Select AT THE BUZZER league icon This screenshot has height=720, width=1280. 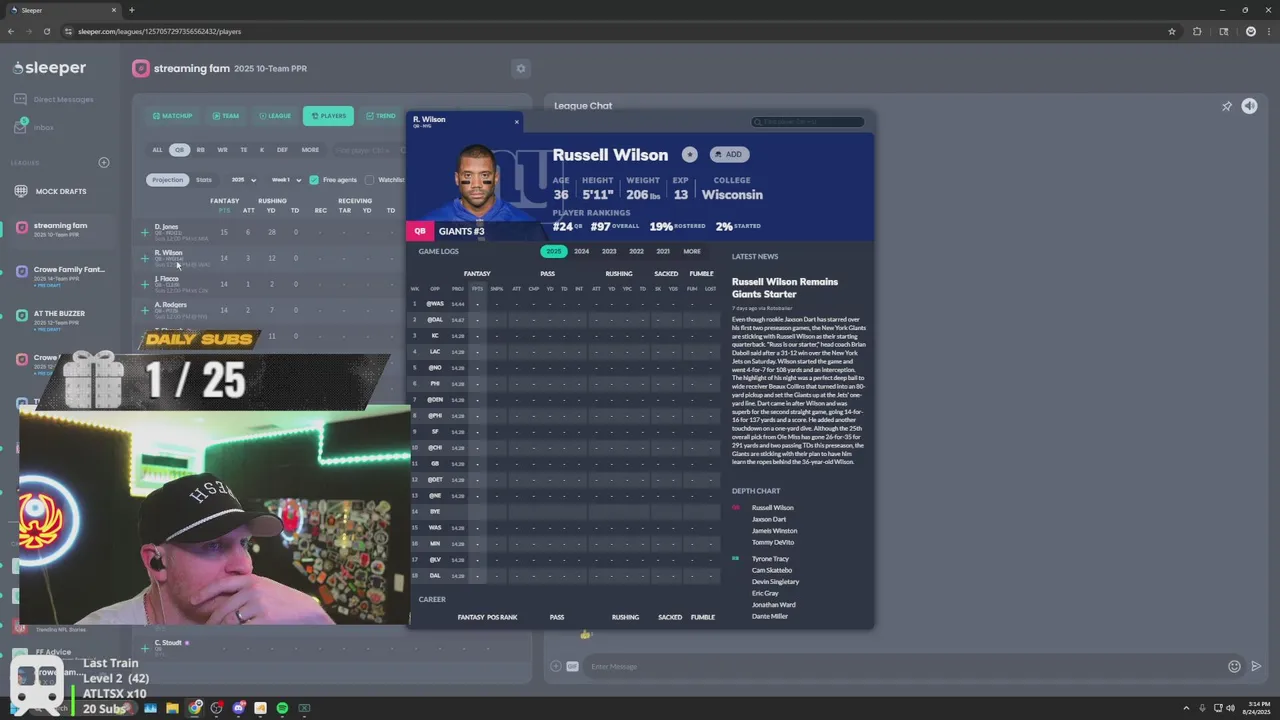coord(21,315)
